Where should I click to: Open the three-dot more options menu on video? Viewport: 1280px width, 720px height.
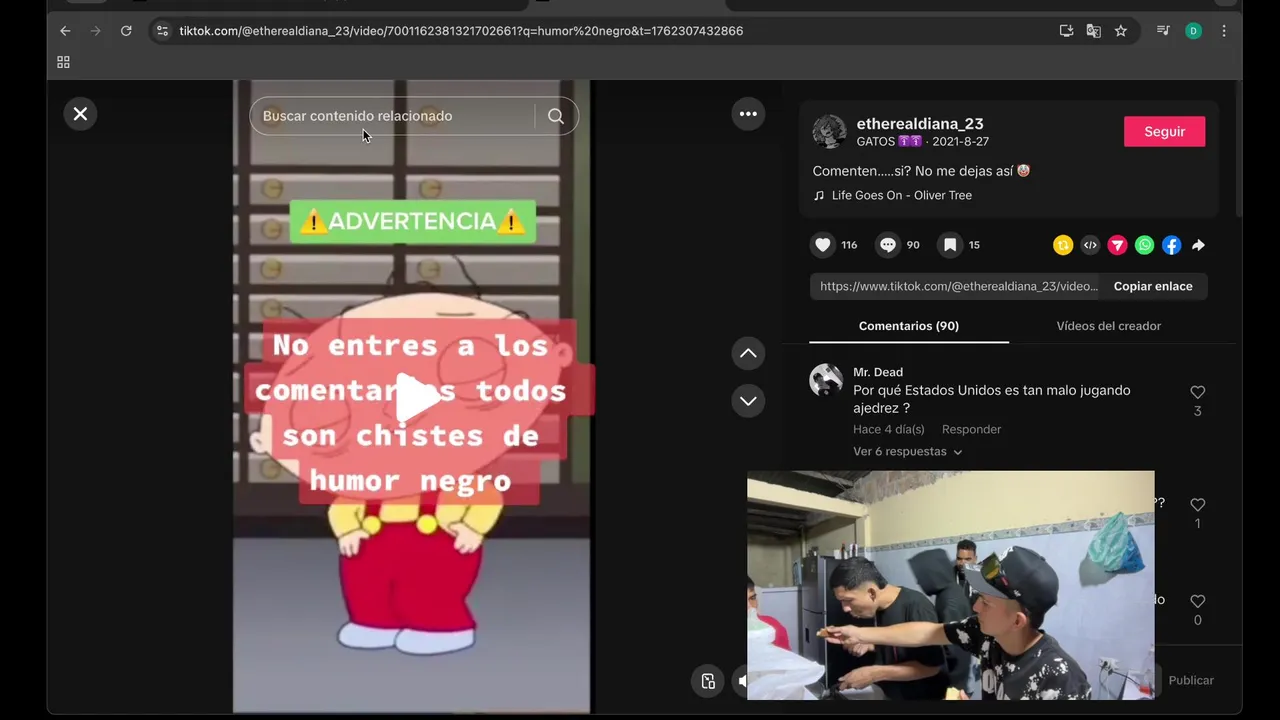(748, 114)
